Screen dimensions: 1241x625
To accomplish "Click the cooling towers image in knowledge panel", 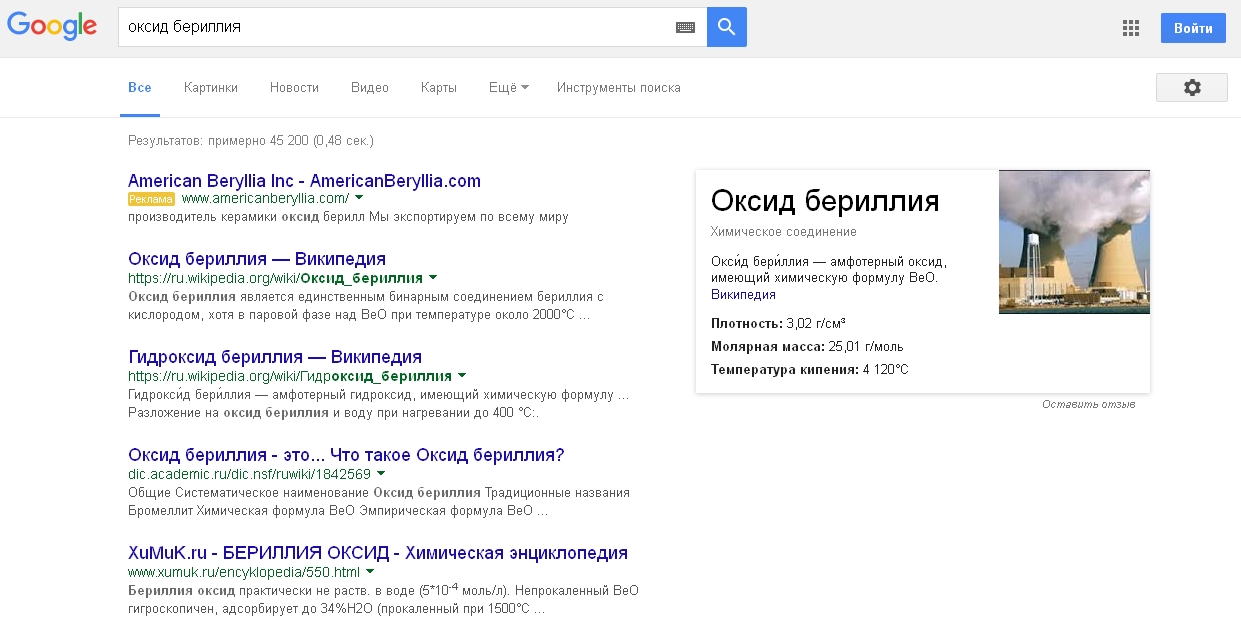I will [1074, 241].
